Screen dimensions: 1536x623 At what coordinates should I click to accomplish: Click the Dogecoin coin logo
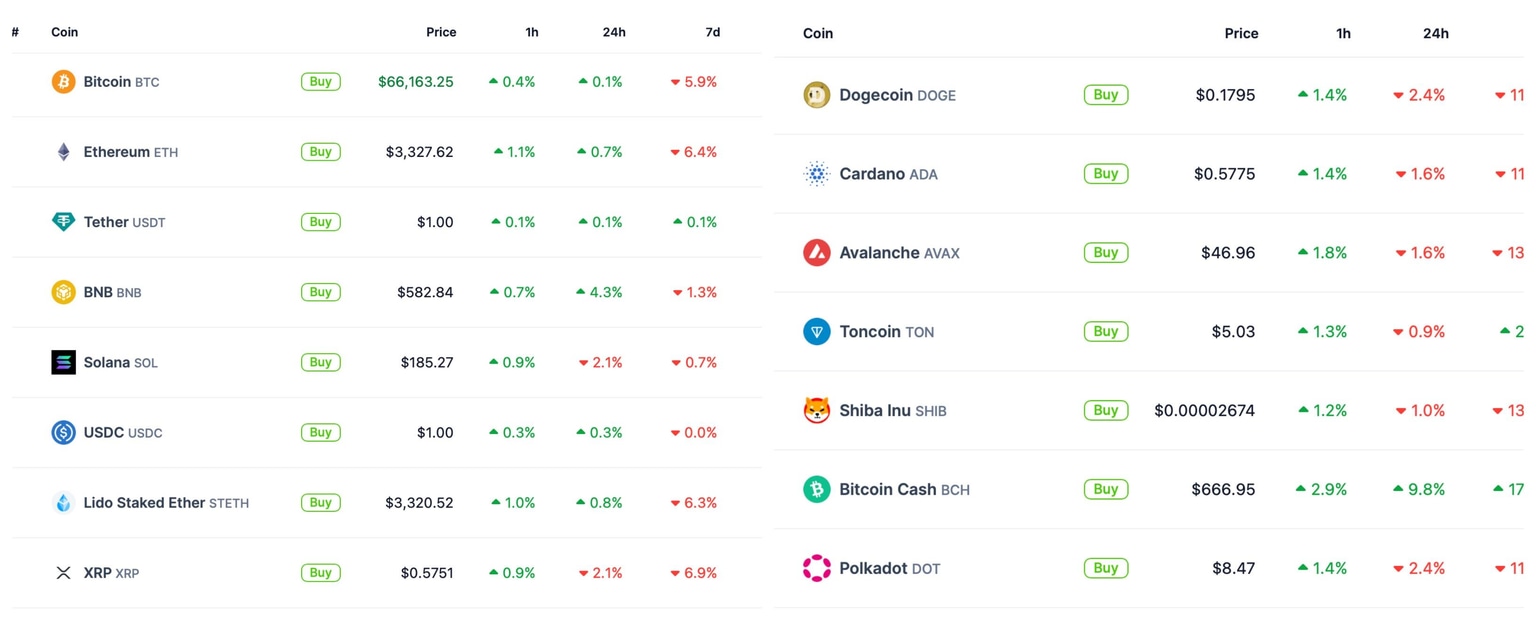coord(817,94)
